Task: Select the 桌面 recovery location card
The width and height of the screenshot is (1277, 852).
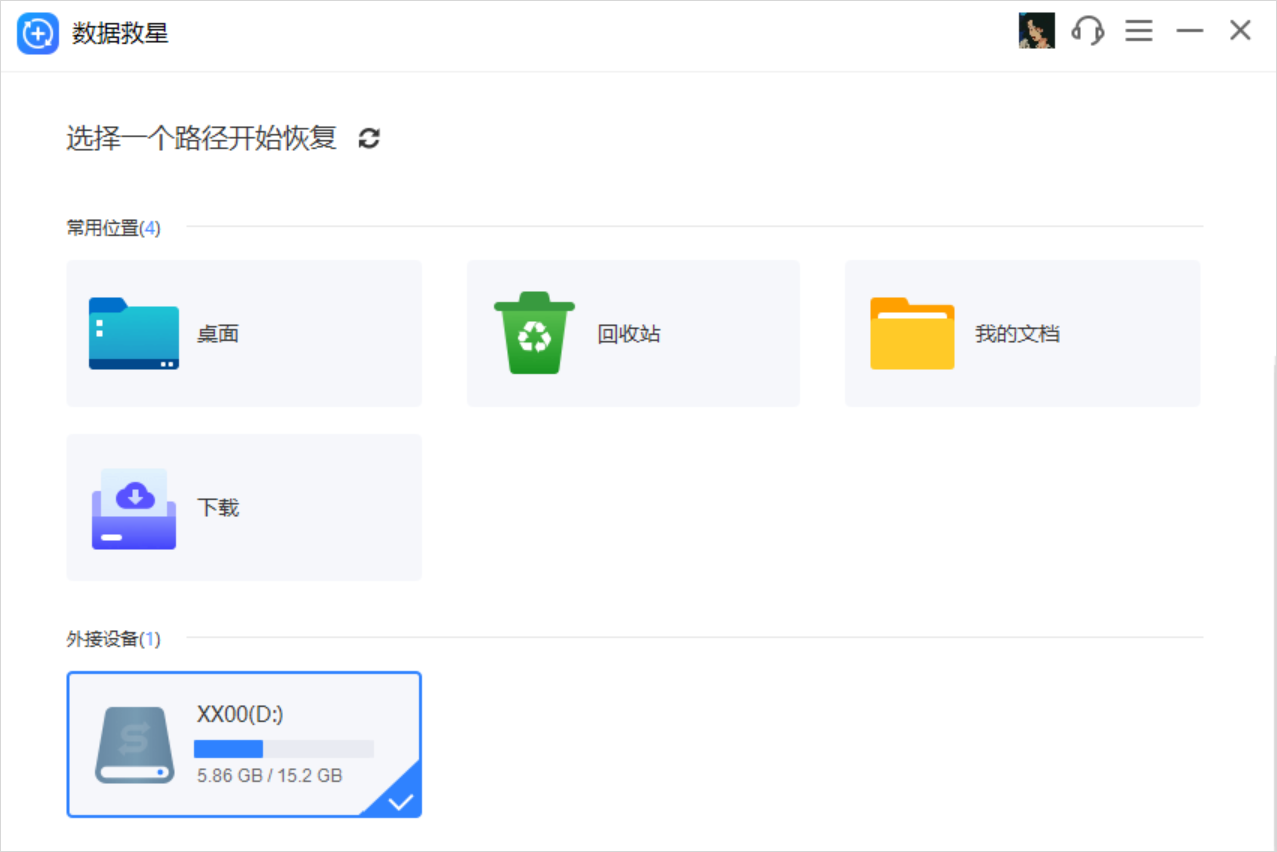Action: pyautogui.click(x=244, y=332)
